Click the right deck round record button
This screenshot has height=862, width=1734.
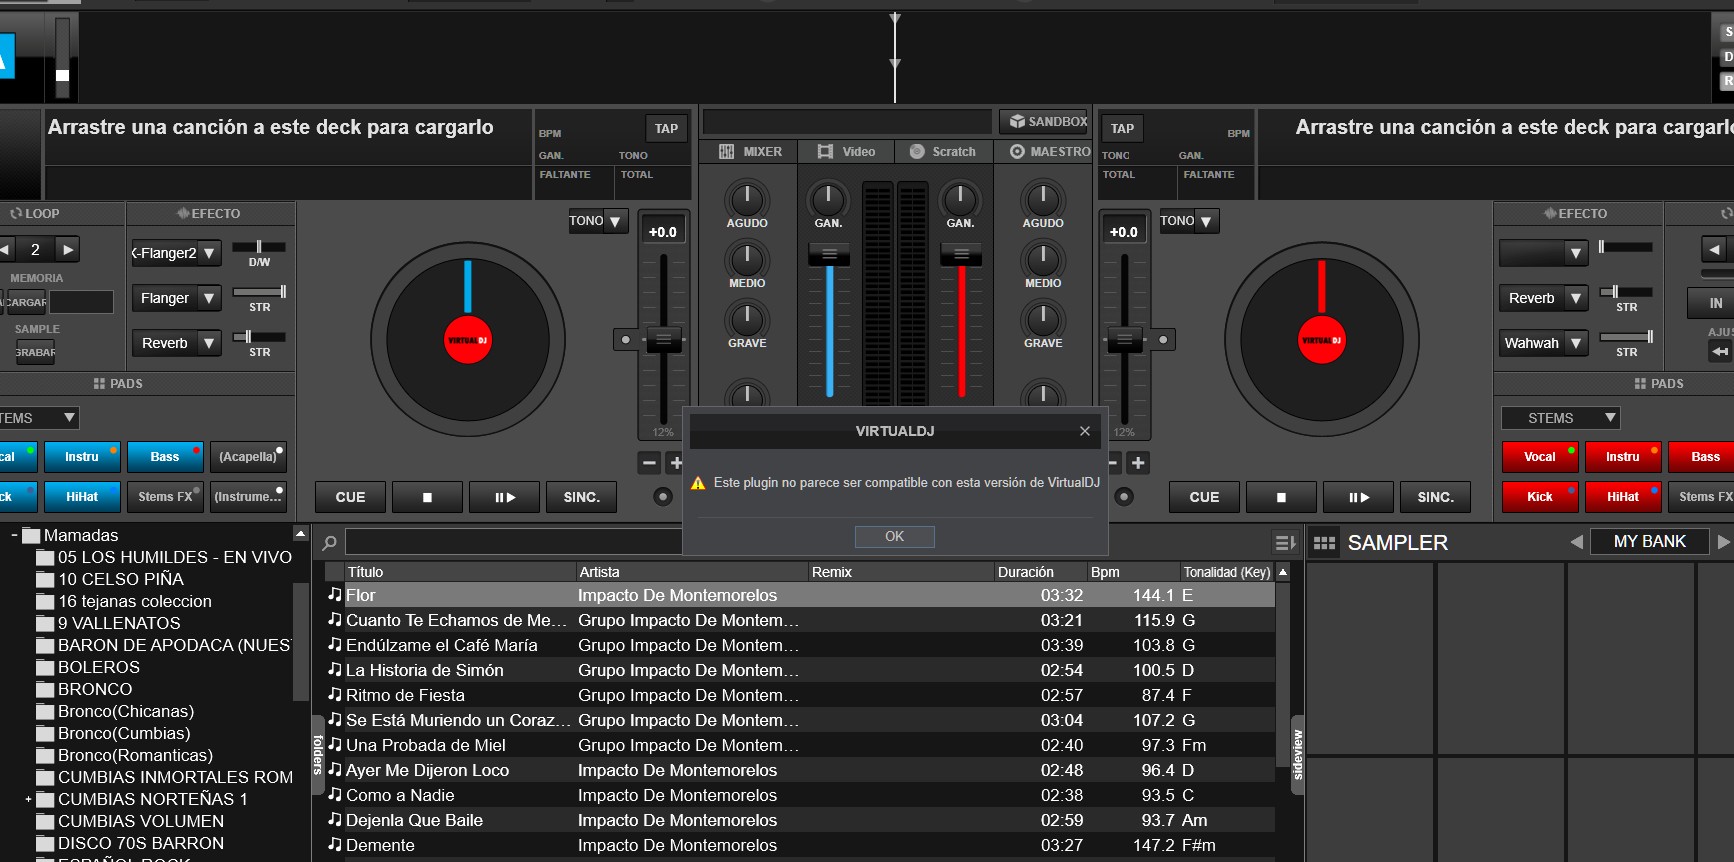pos(1124,497)
